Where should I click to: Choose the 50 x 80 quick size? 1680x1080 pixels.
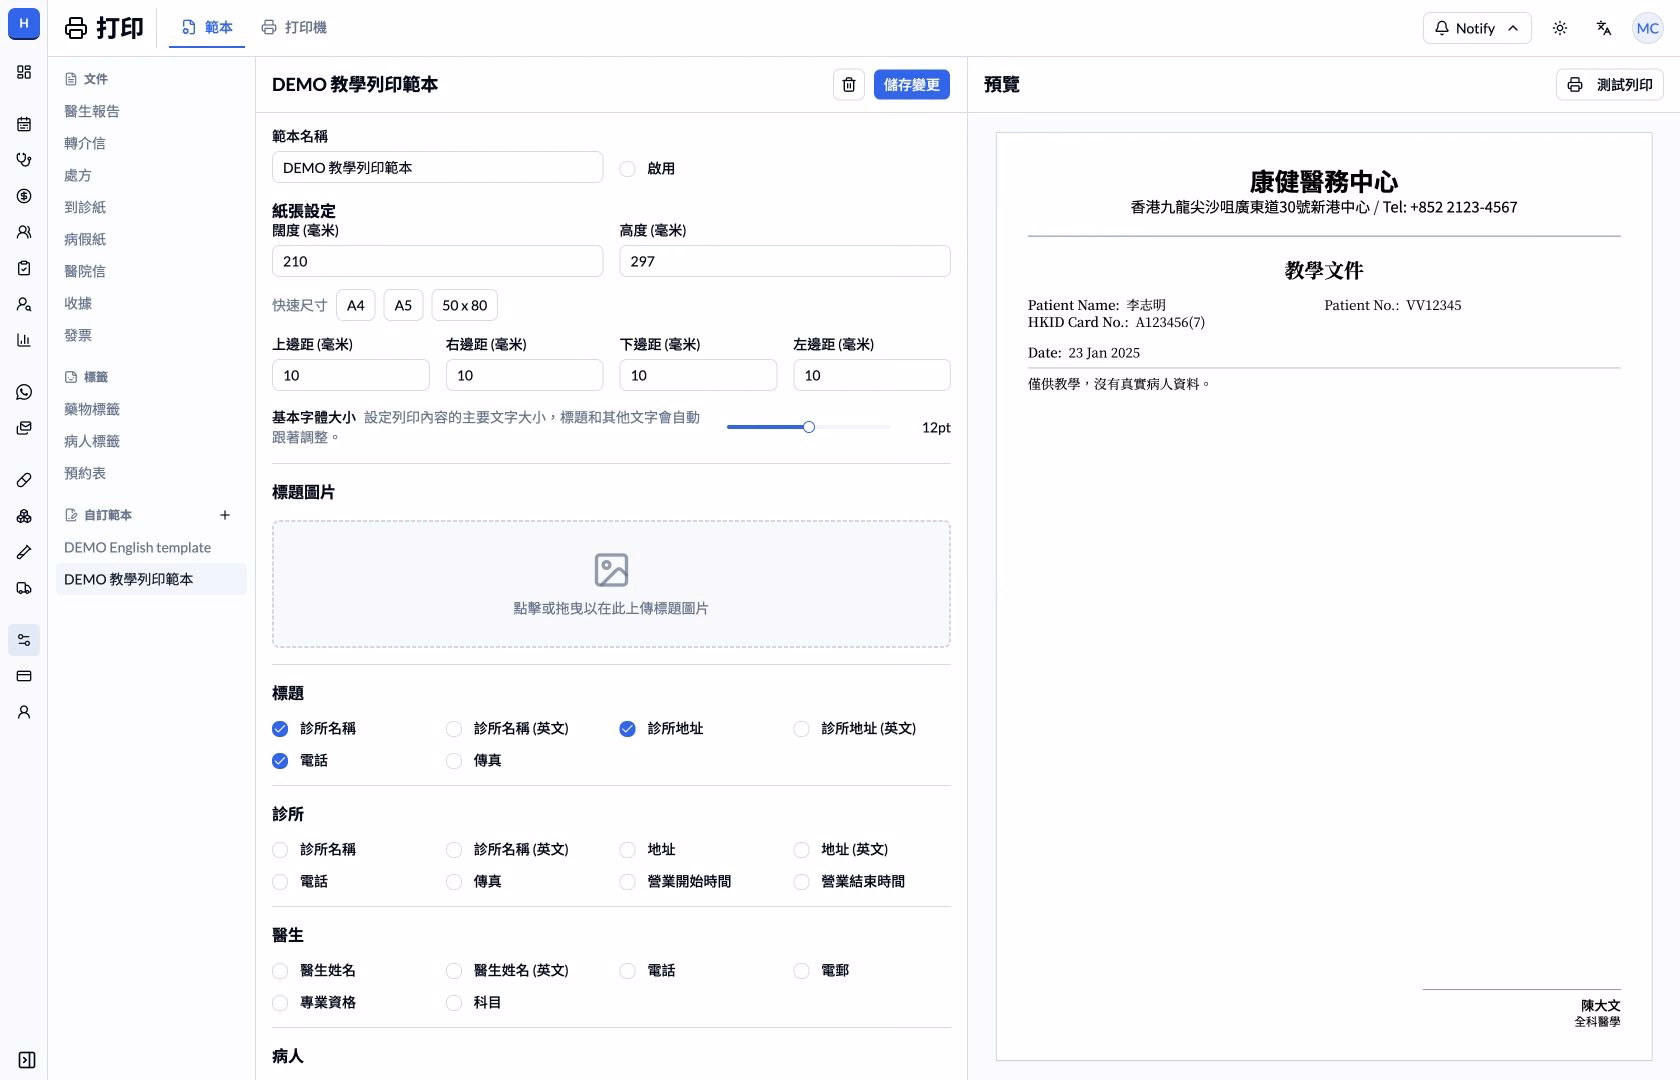(x=465, y=305)
